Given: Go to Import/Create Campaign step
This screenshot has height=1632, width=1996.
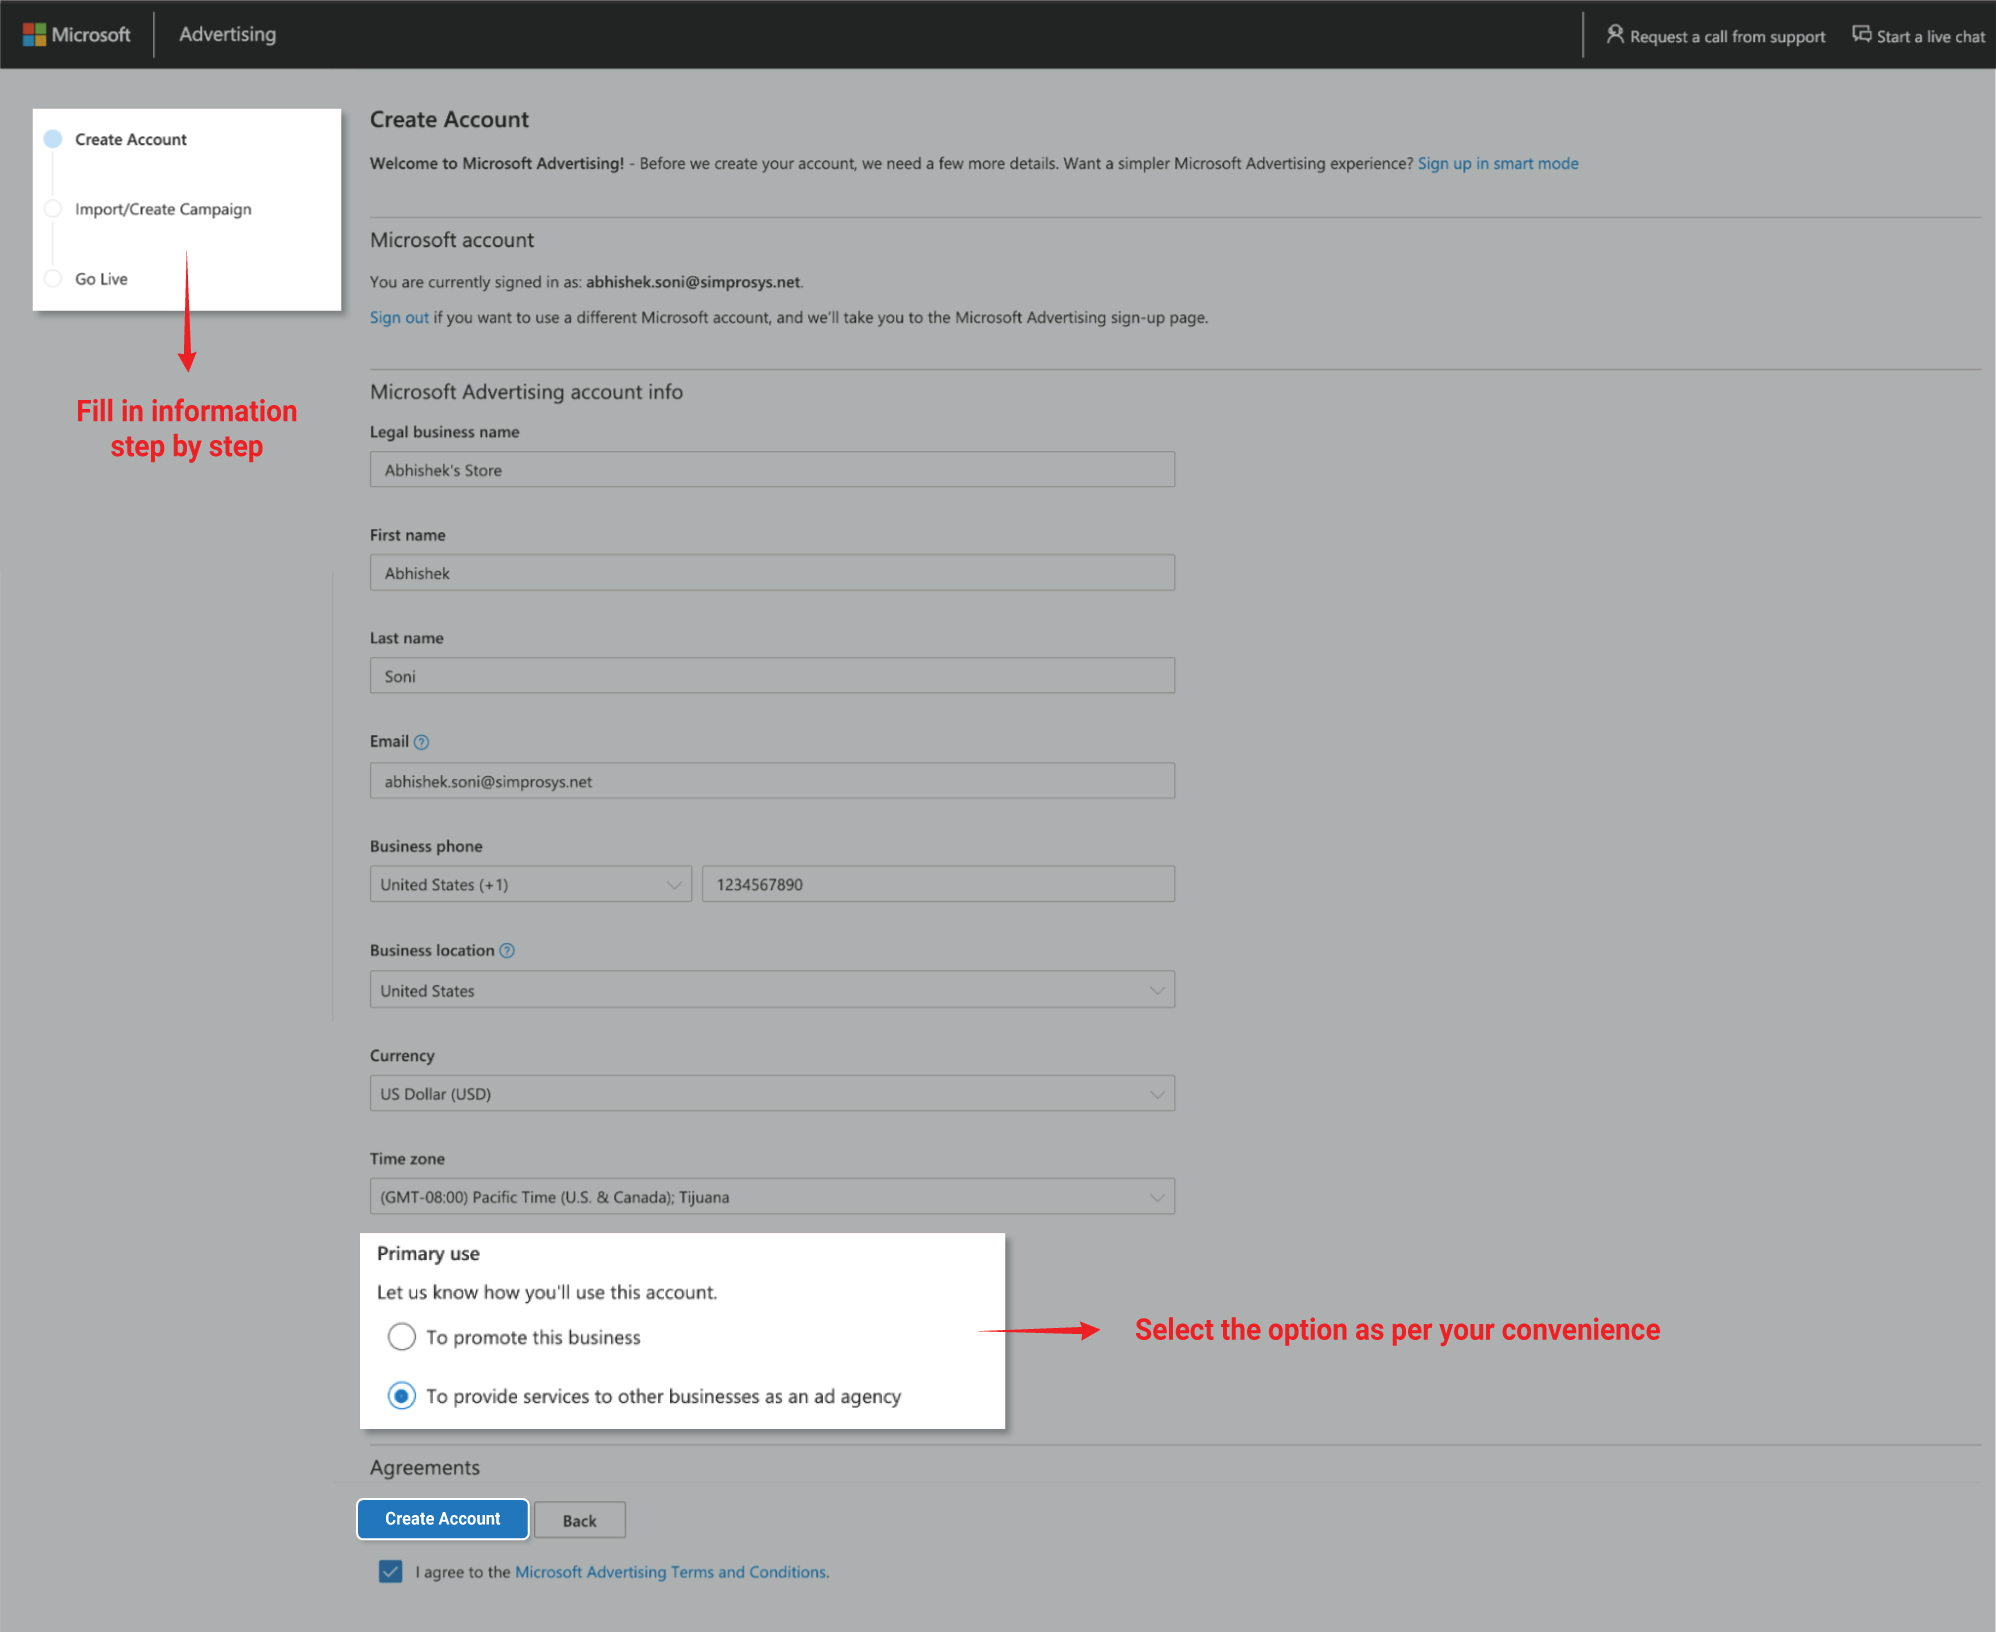Looking at the screenshot, I should 163,209.
